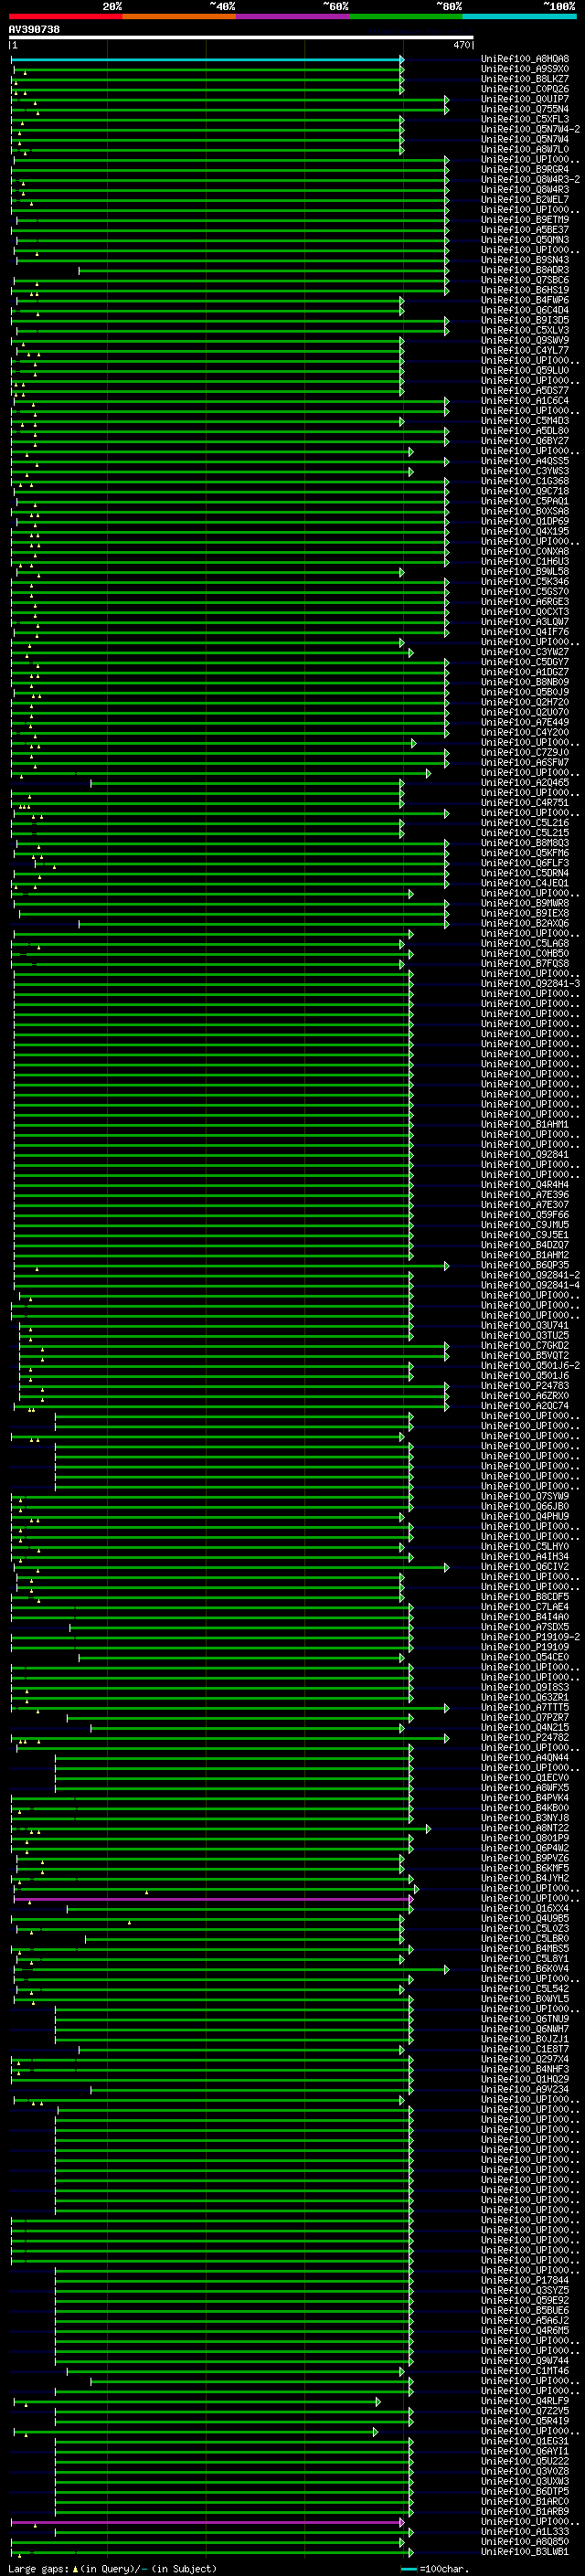Click the purple ~60% identity legend segment

coord(293,16)
